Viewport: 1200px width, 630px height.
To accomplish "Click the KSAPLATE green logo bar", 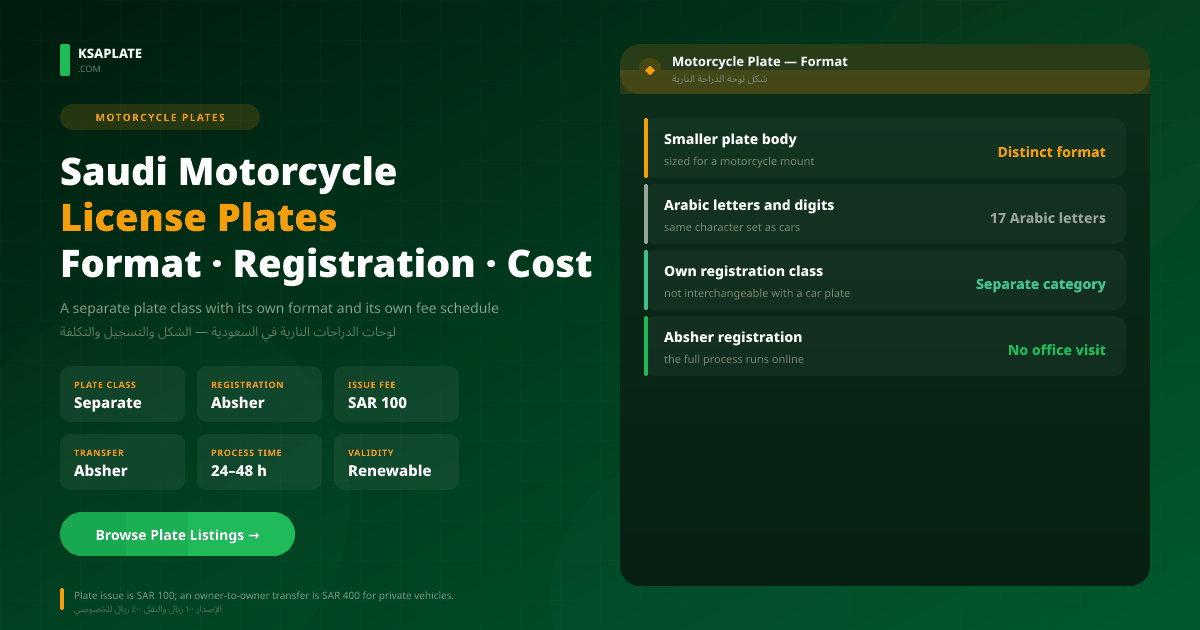I will click(65, 60).
